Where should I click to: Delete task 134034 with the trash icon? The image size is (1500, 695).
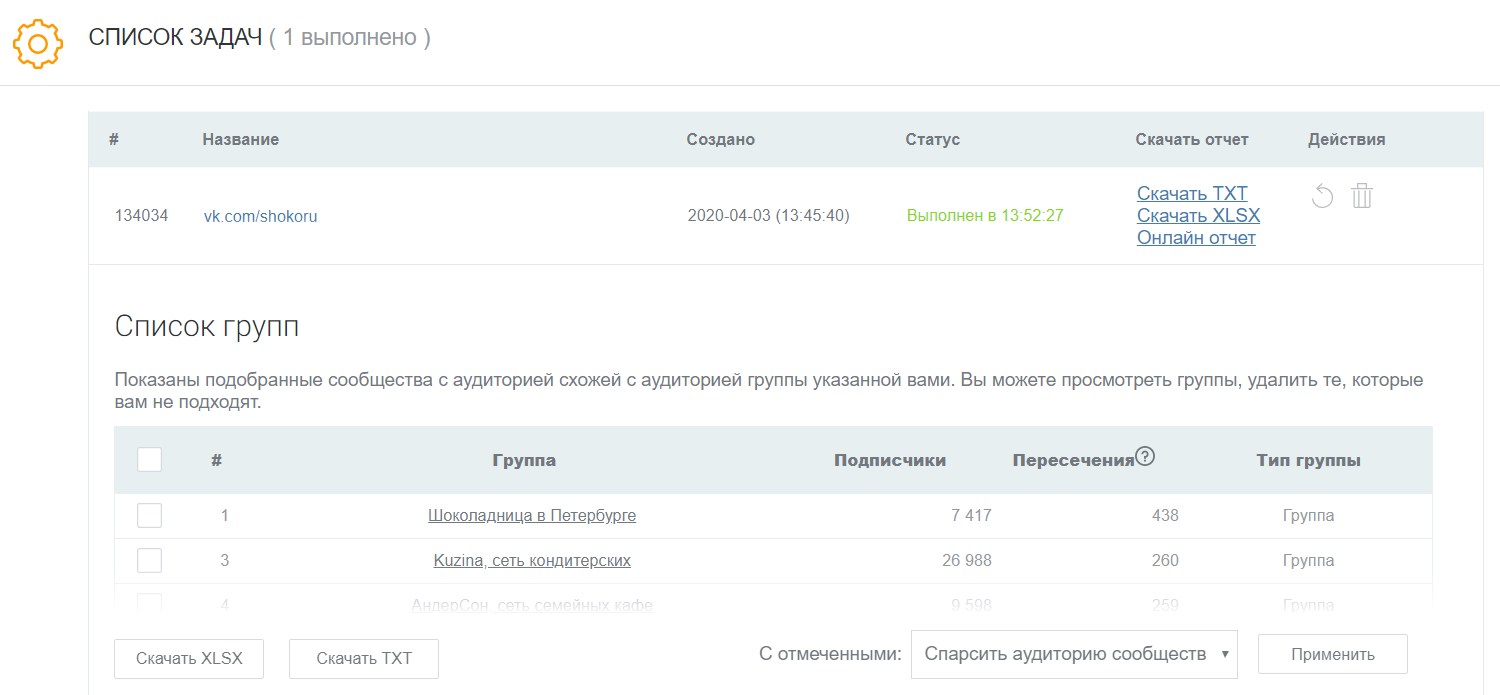(1362, 196)
